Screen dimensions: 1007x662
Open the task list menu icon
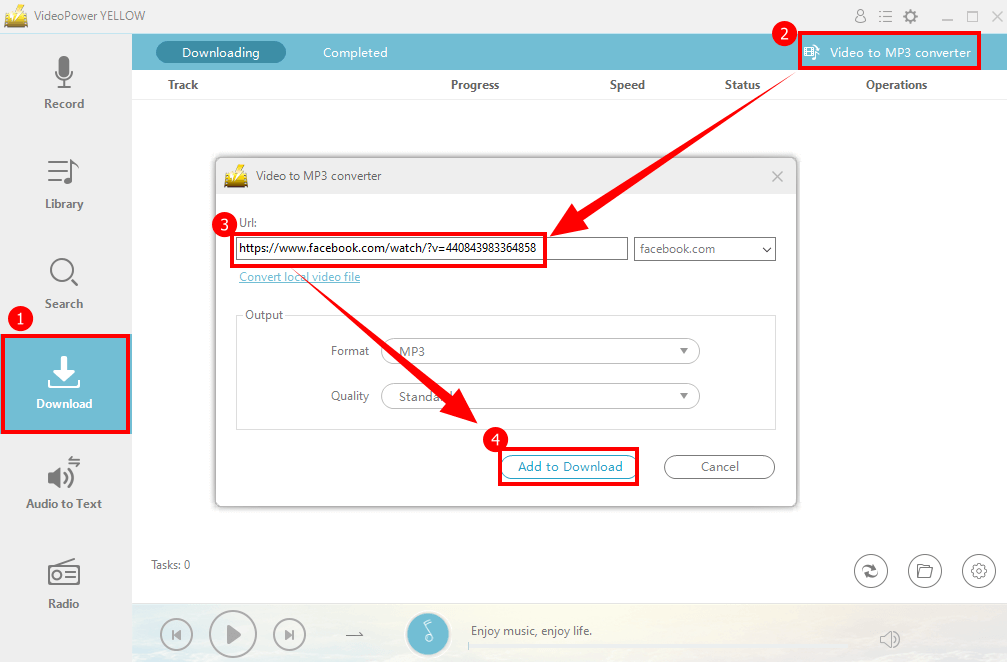(x=886, y=16)
